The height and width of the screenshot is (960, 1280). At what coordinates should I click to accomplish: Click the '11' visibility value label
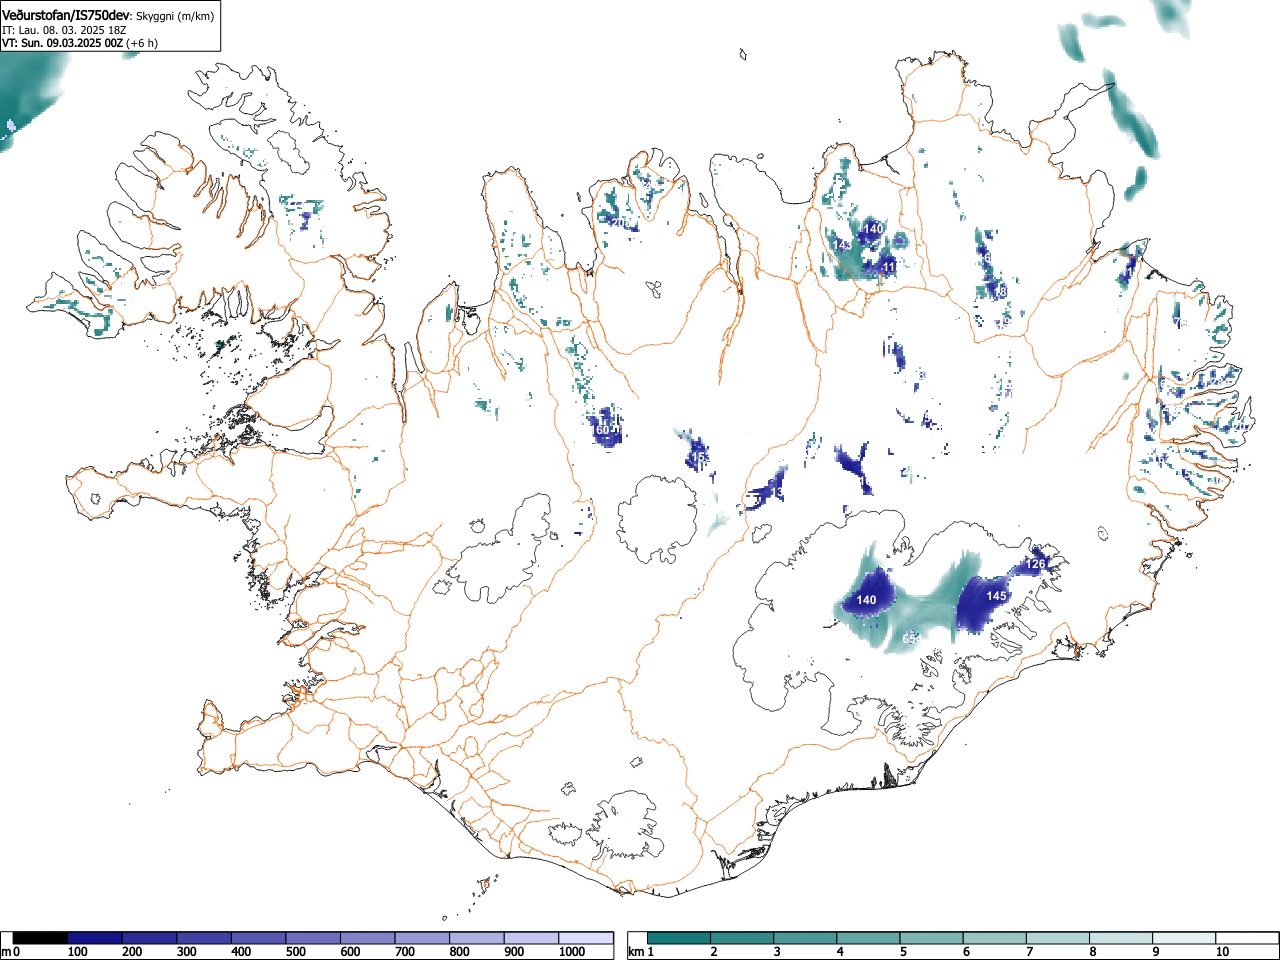pyautogui.click(x=889, y=266)
